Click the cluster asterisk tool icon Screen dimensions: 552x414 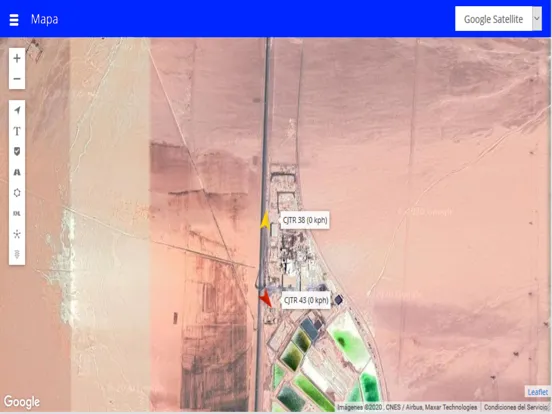(17, 234)
